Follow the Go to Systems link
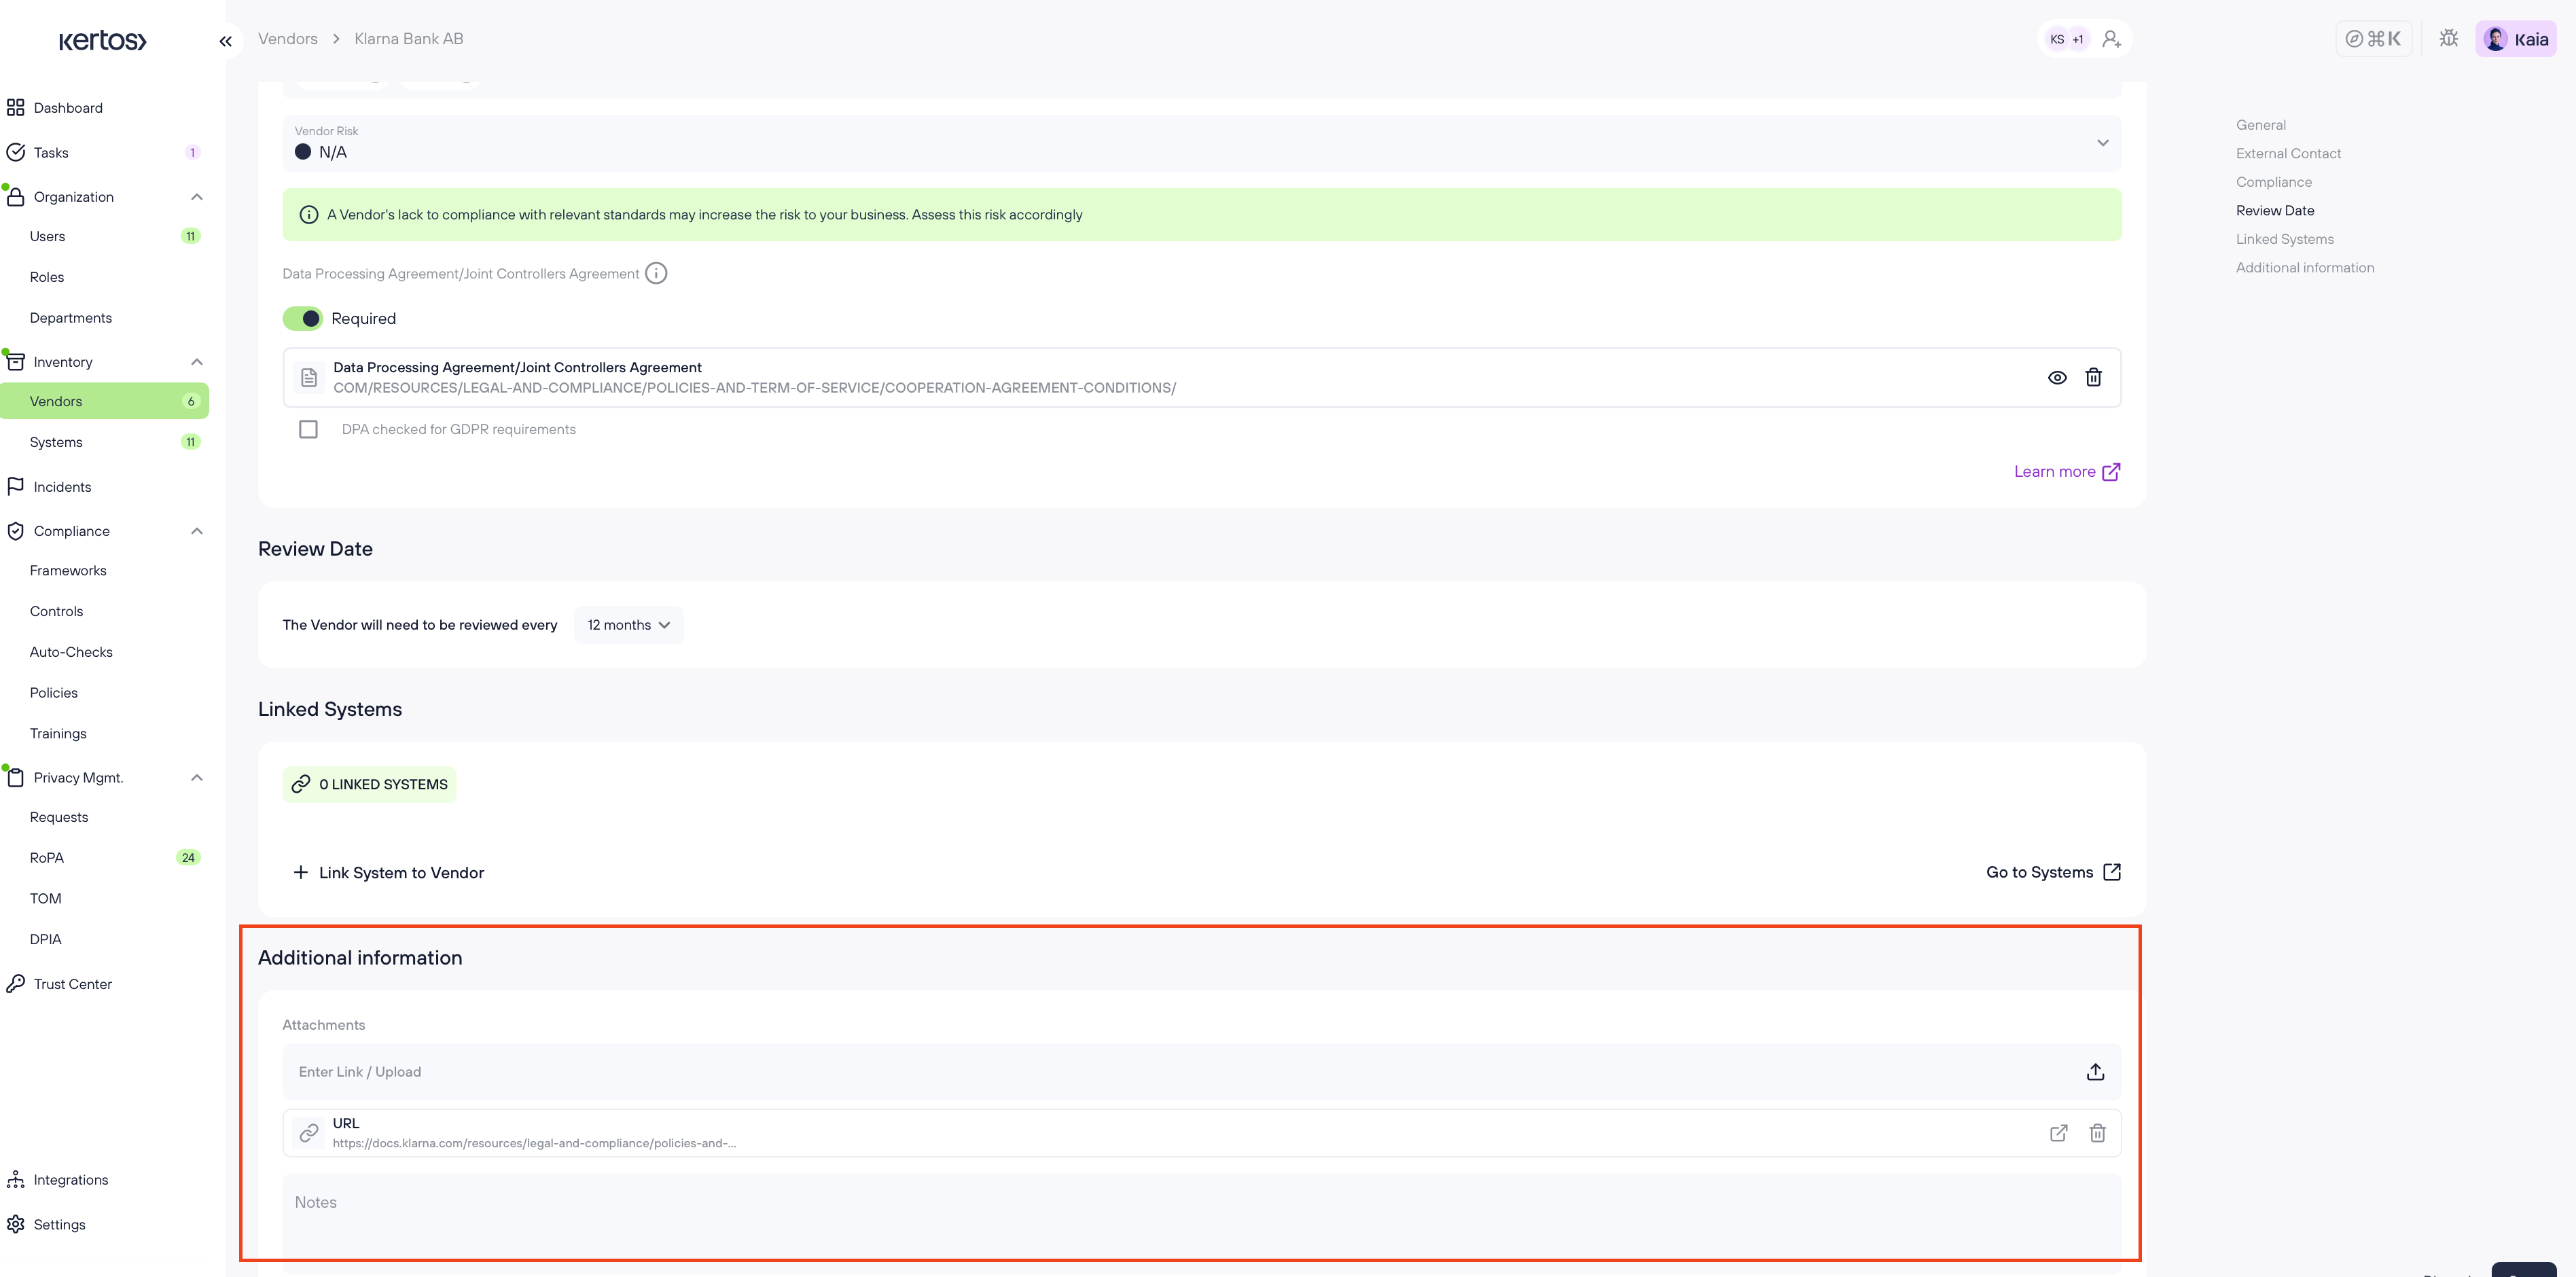 click(x=2053, y=873)
